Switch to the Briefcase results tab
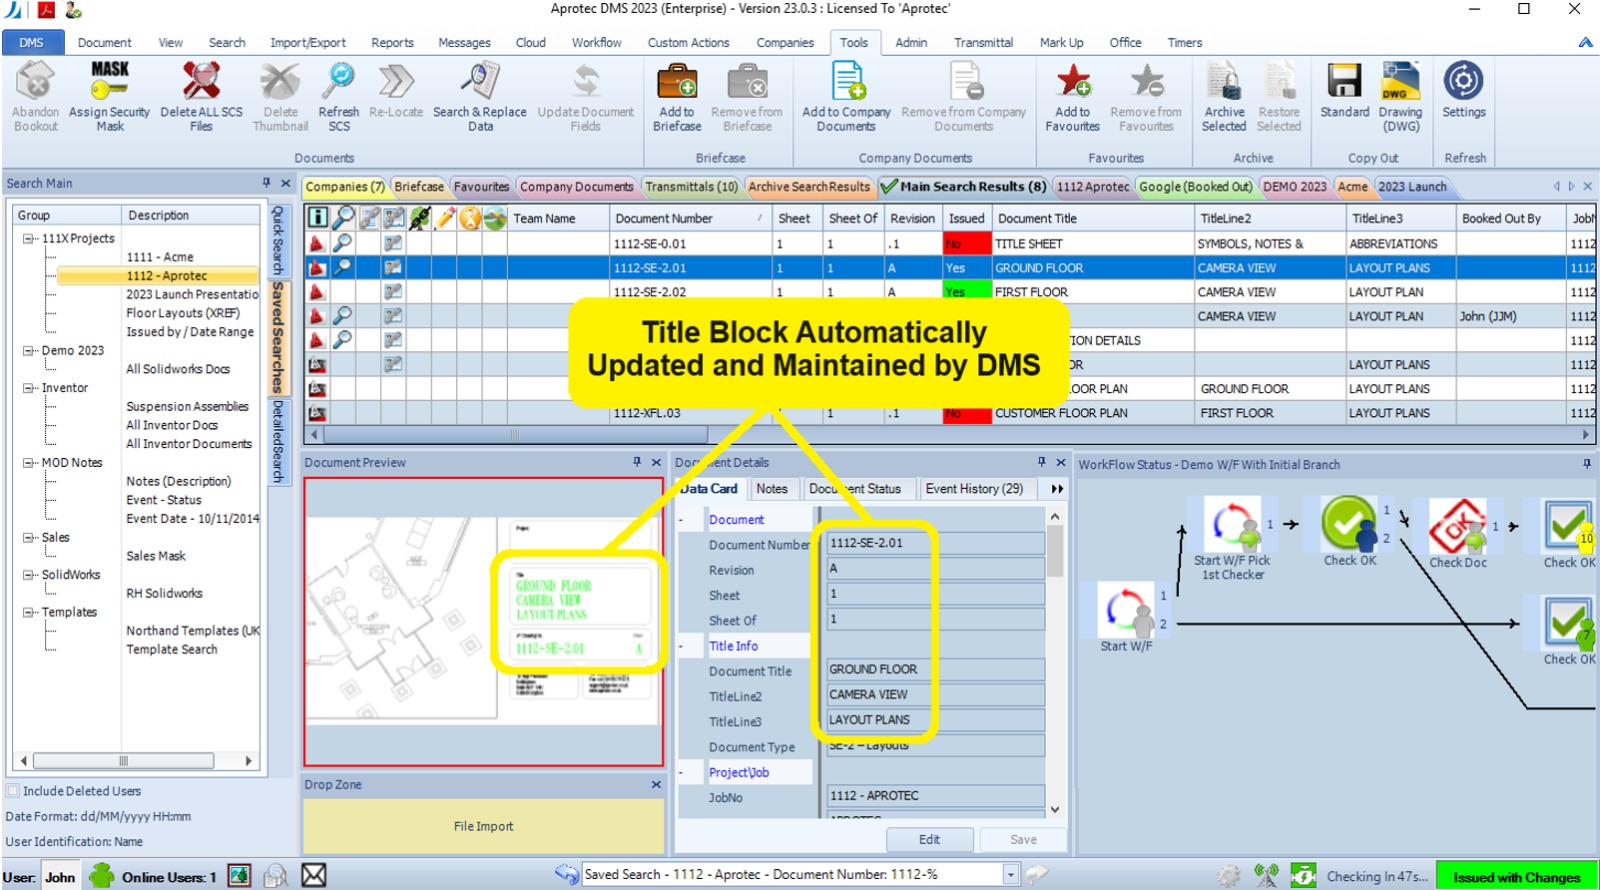This screenshot has width=1600, height=890. tap(419, 186)
